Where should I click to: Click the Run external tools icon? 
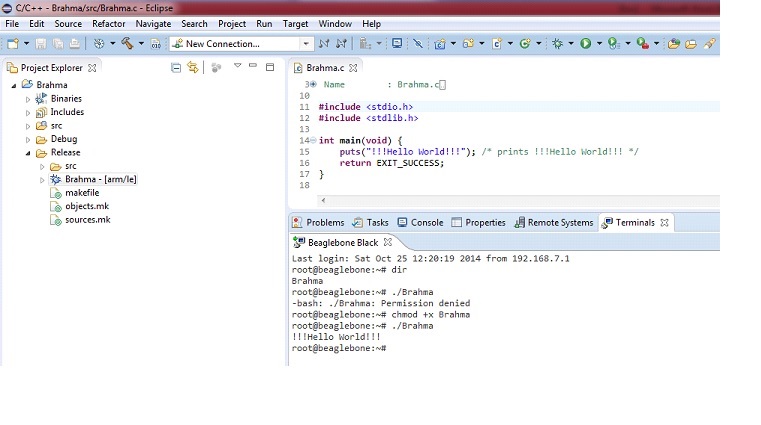(643, 44)
